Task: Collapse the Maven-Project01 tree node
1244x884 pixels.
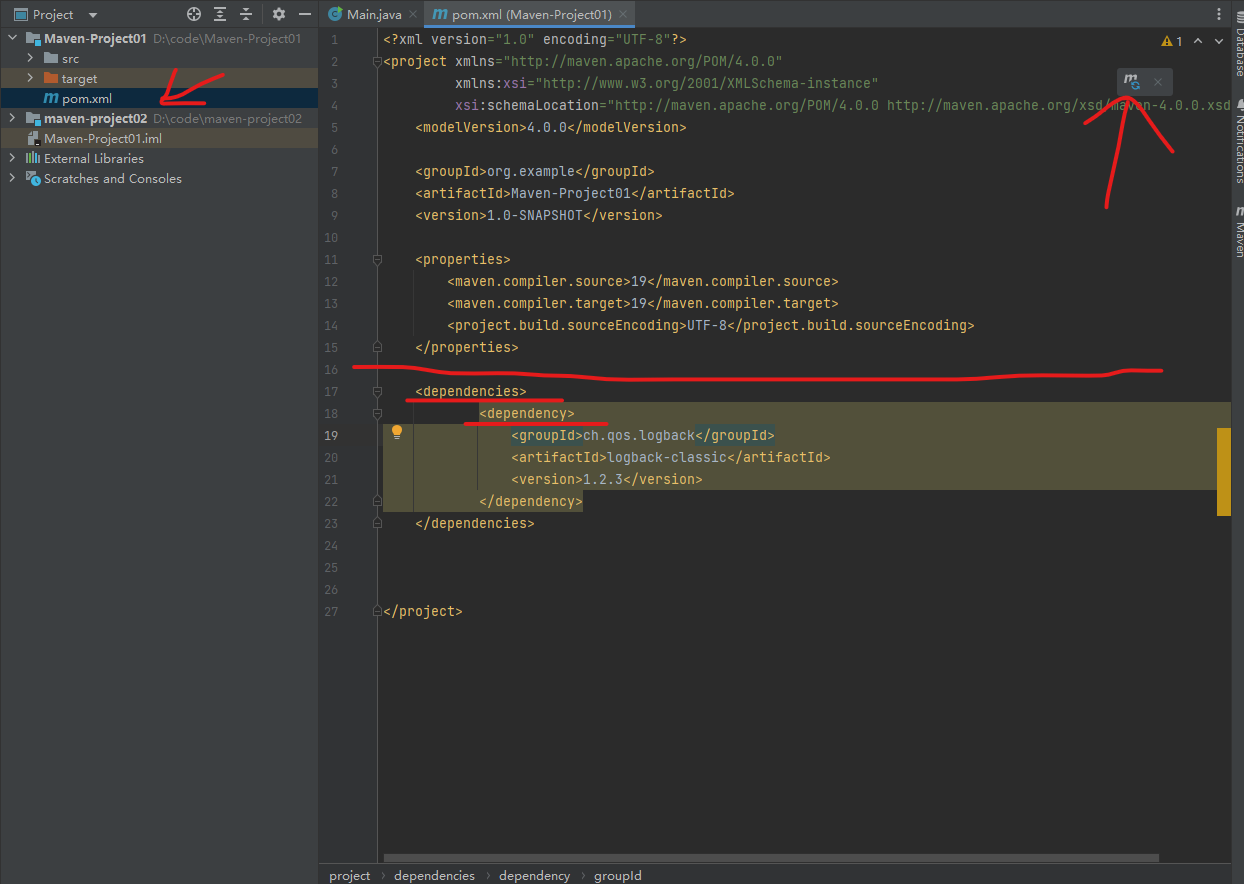Action: click(12, 38)
